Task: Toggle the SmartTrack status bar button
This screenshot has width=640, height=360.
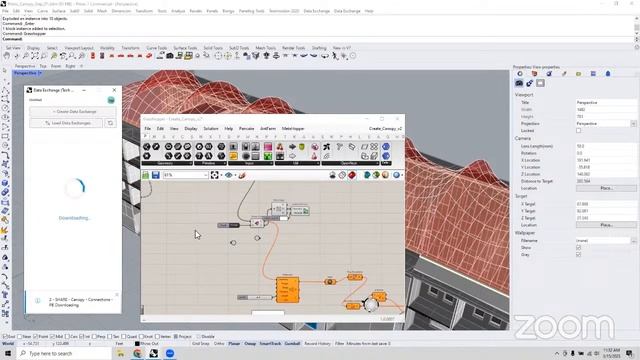Action: pyautogui.click(x=270, y=344)
